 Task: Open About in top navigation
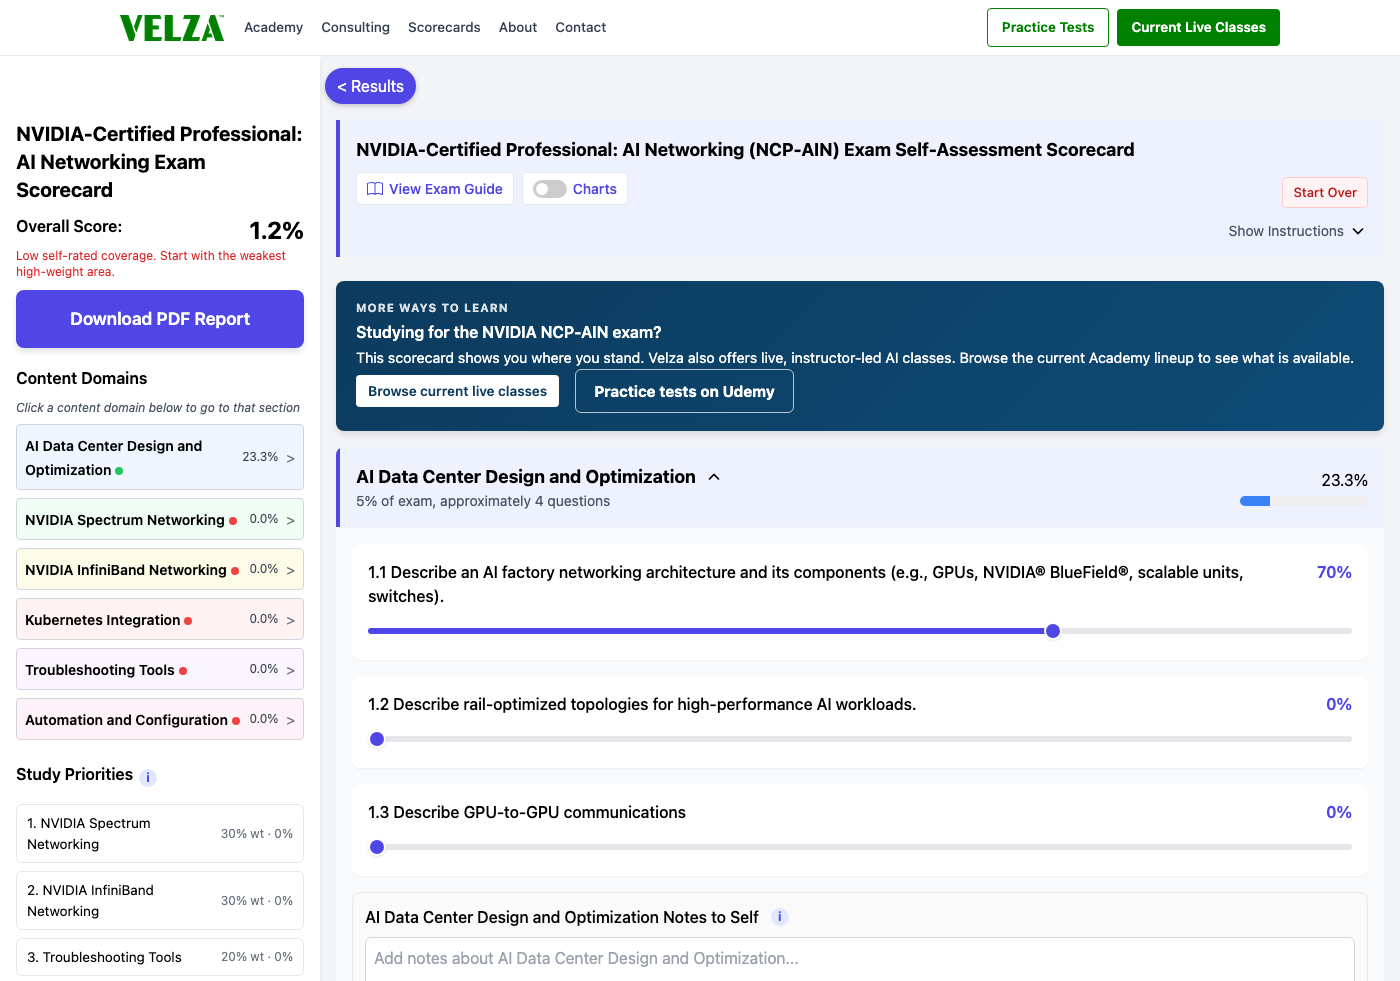pyautogui.click(x=518, y=27)
